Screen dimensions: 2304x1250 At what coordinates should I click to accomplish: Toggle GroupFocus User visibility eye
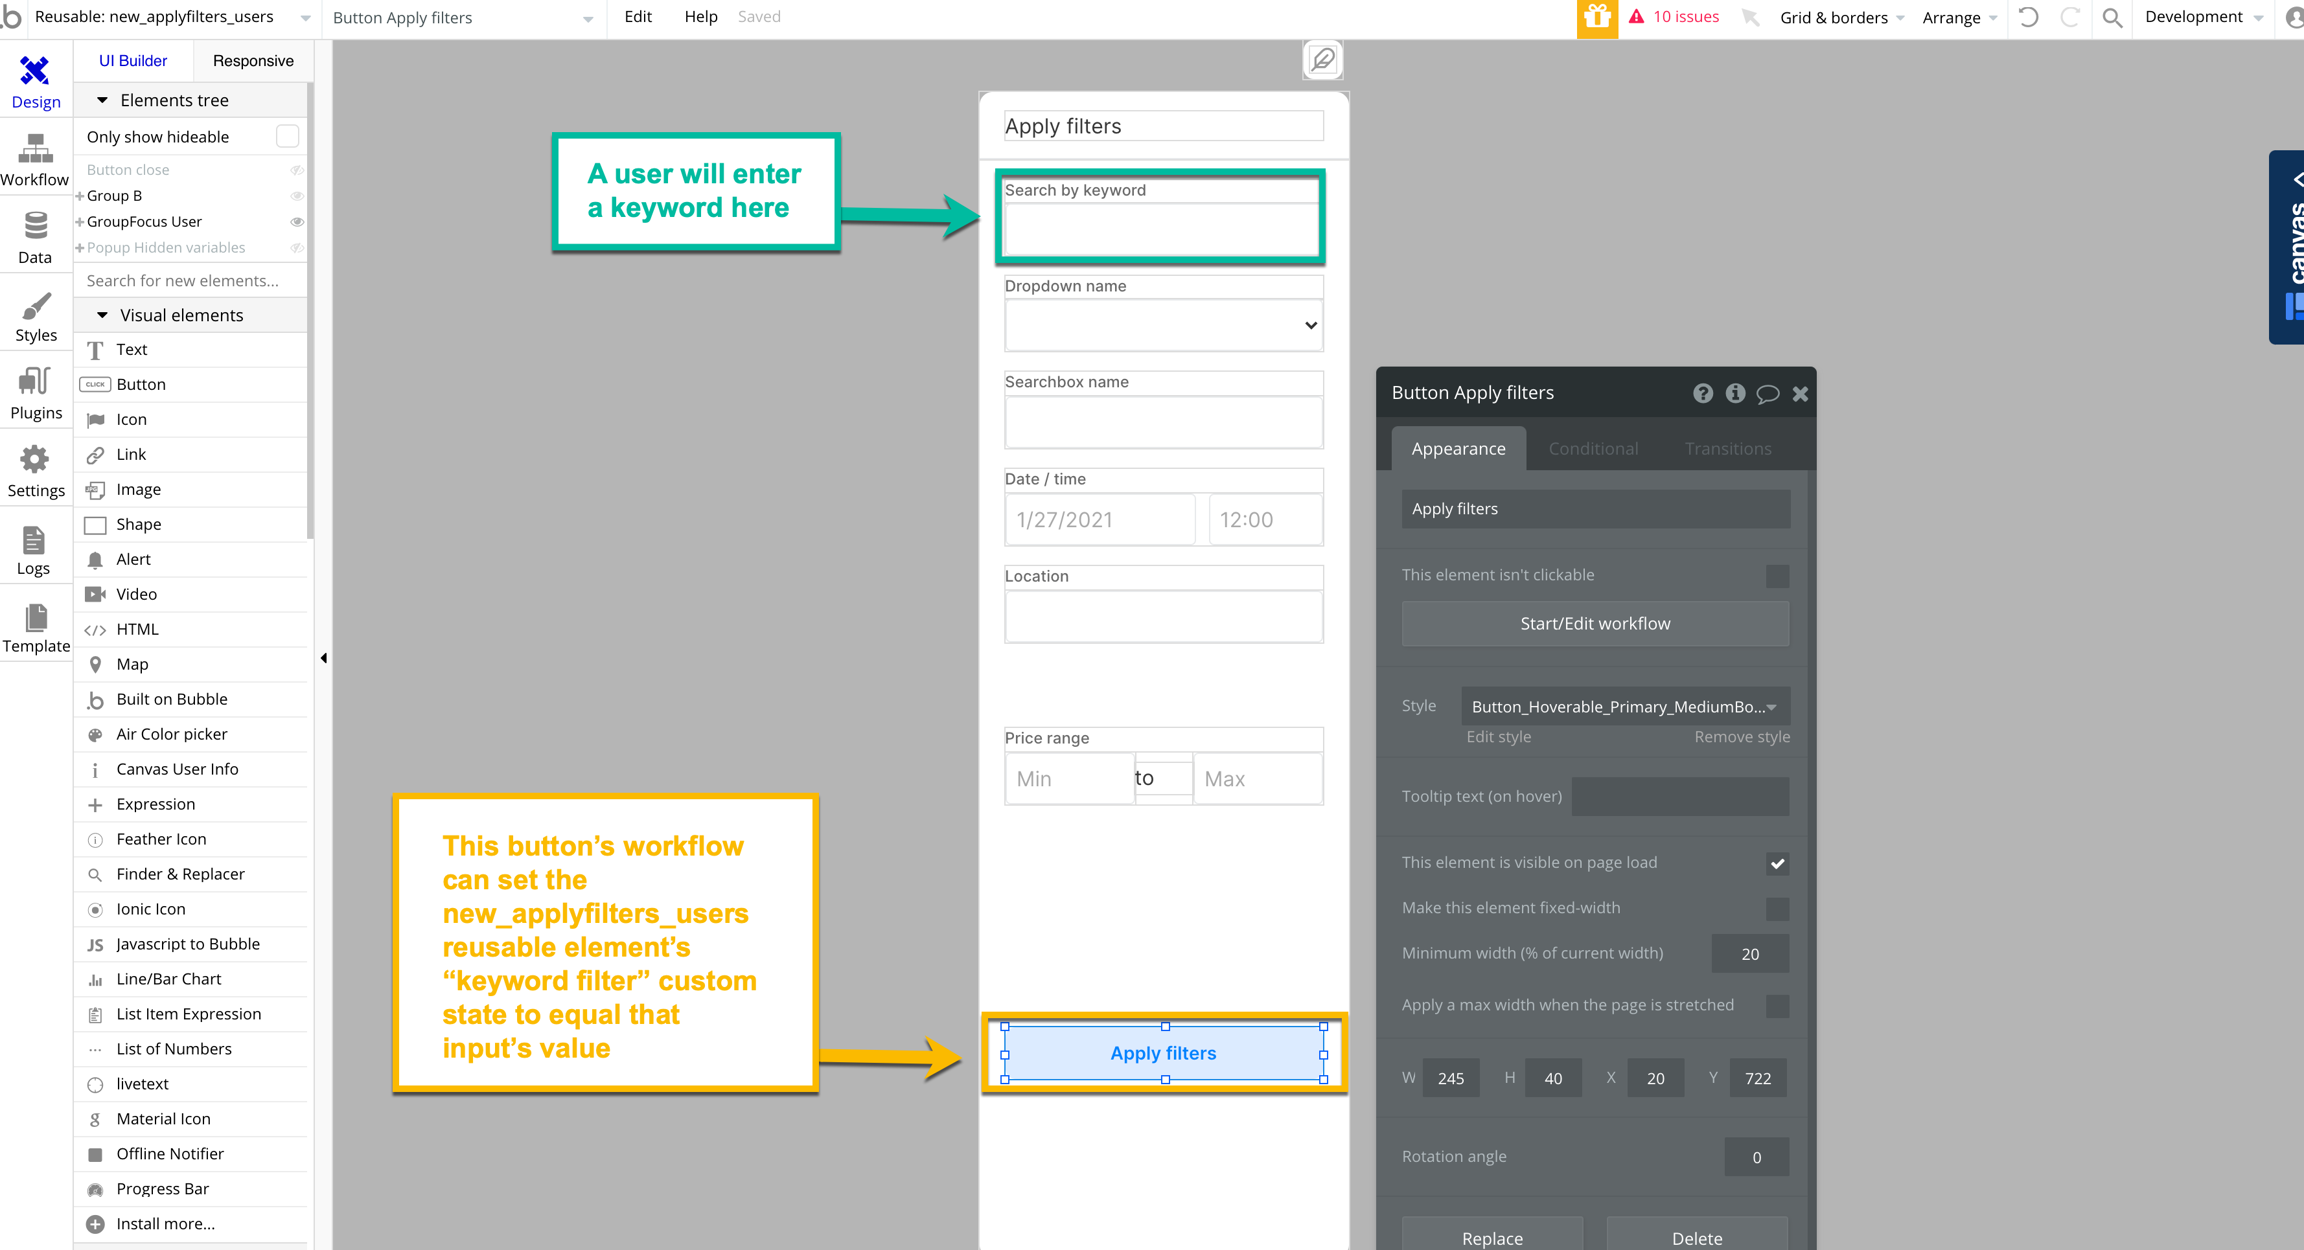click(x=297, y=222)
